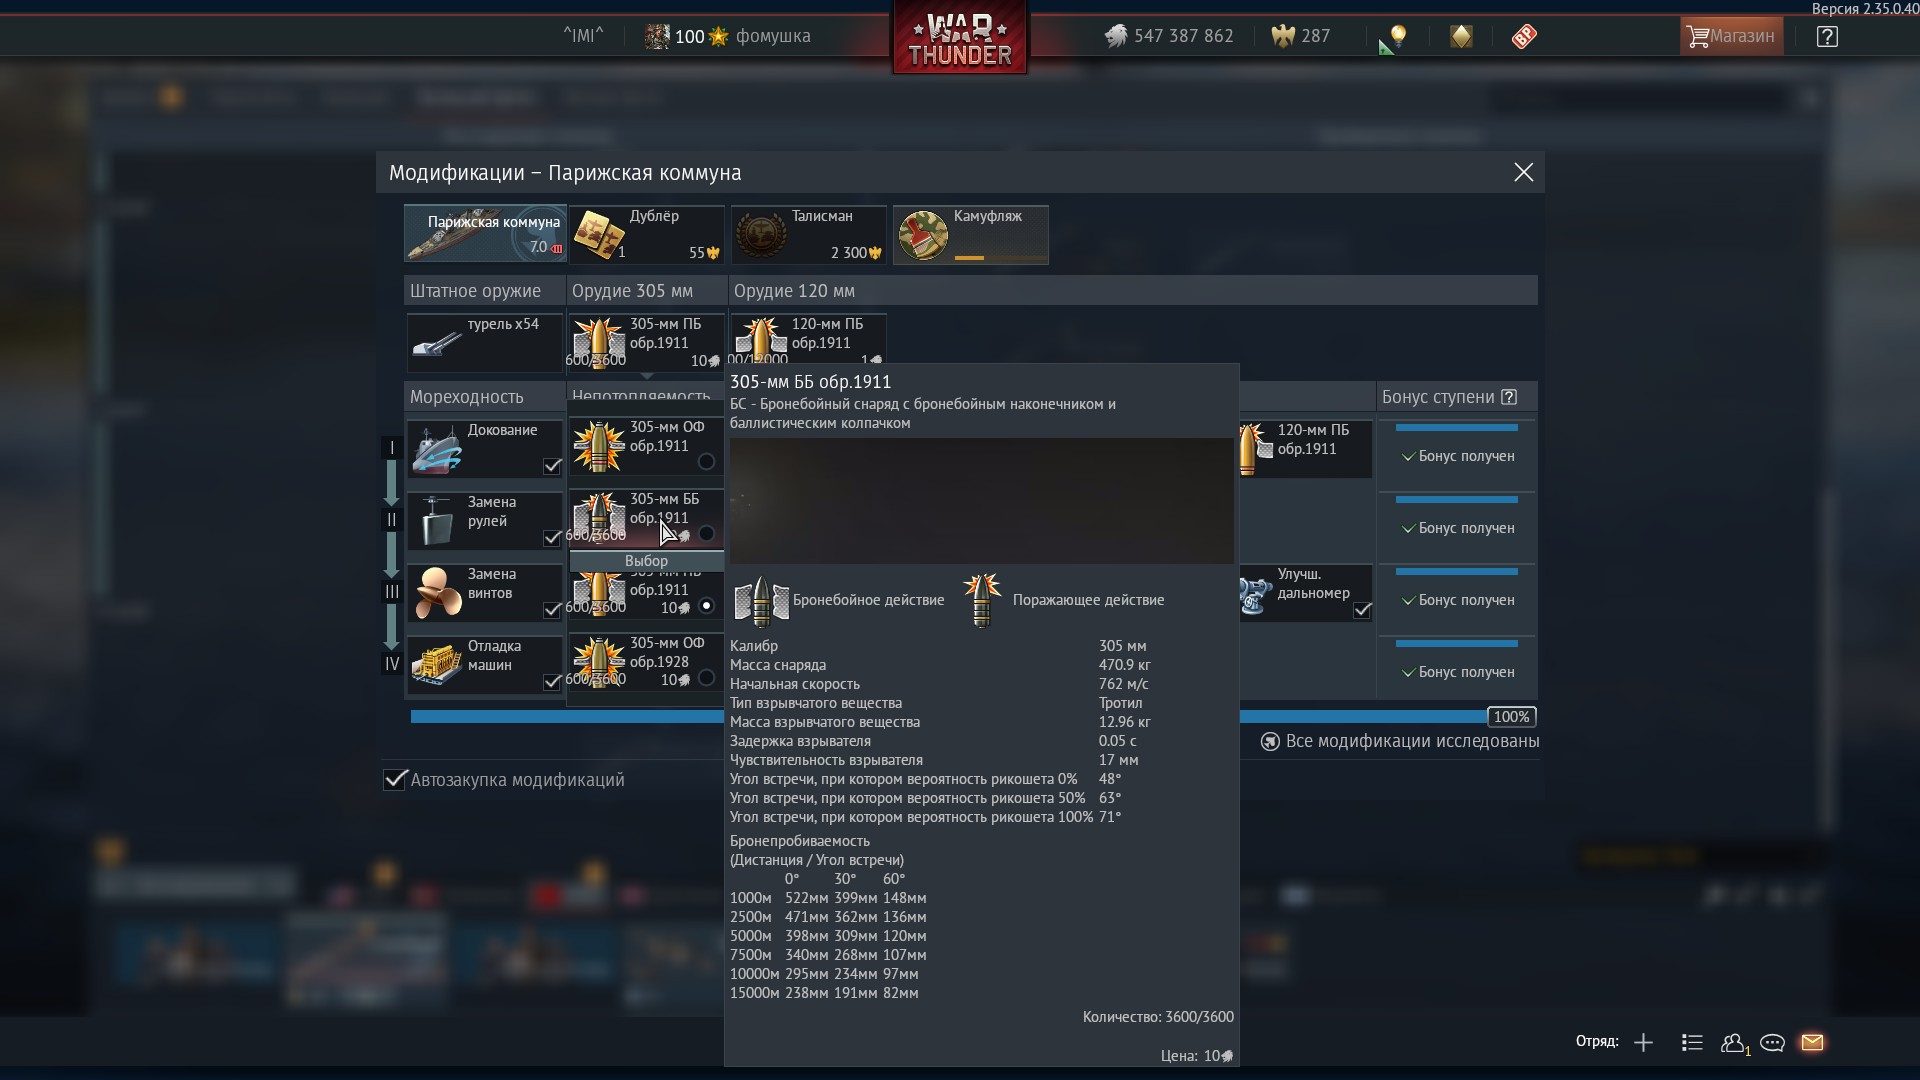Toggle the Замена рулей modification checkbox
Image resolution: width=1920 pixels, height=1080 pixels.
[x=552, y=537]
